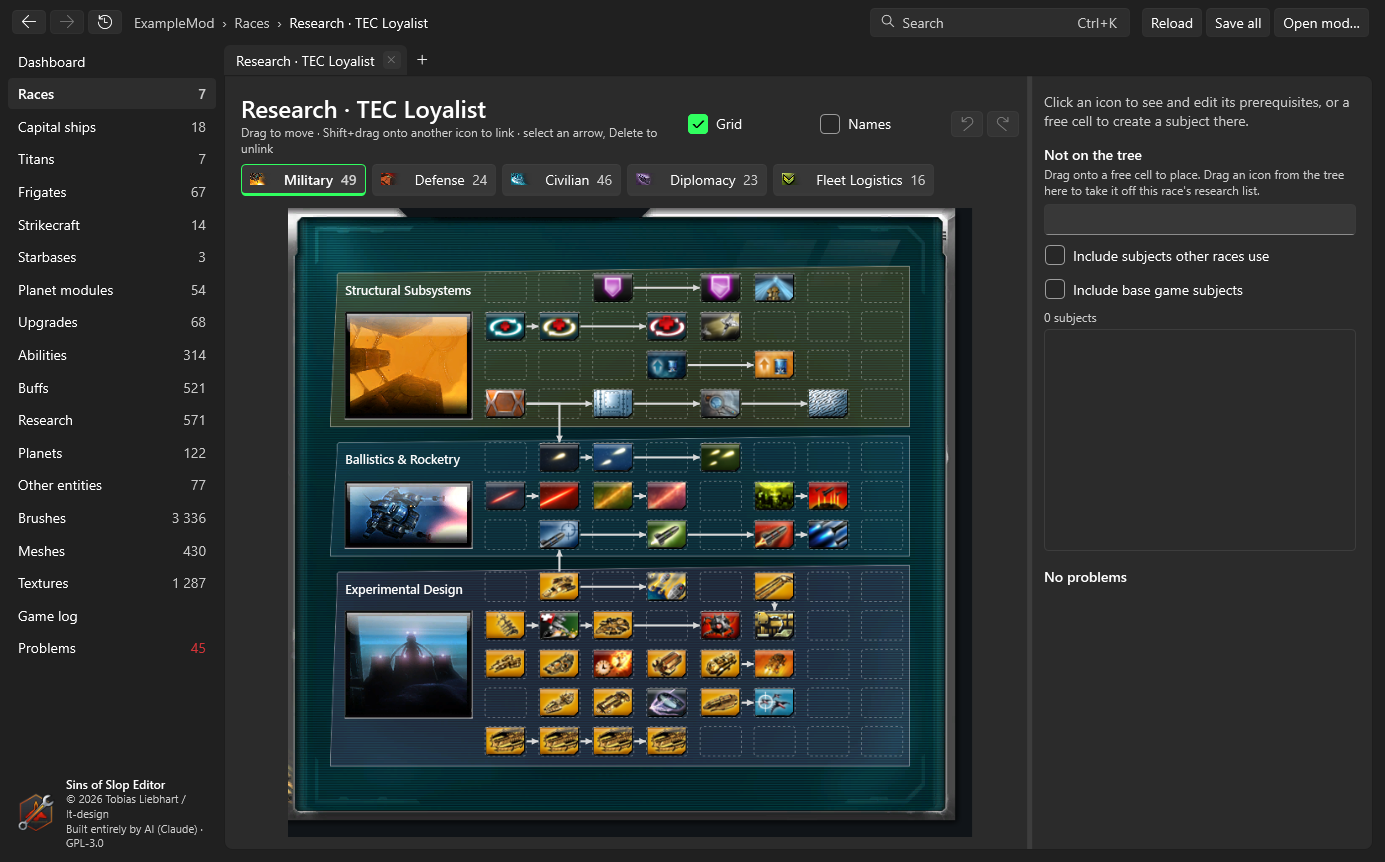Select the orange hexagon armor research icon
1385x862 pixels.
pos(505,404)
